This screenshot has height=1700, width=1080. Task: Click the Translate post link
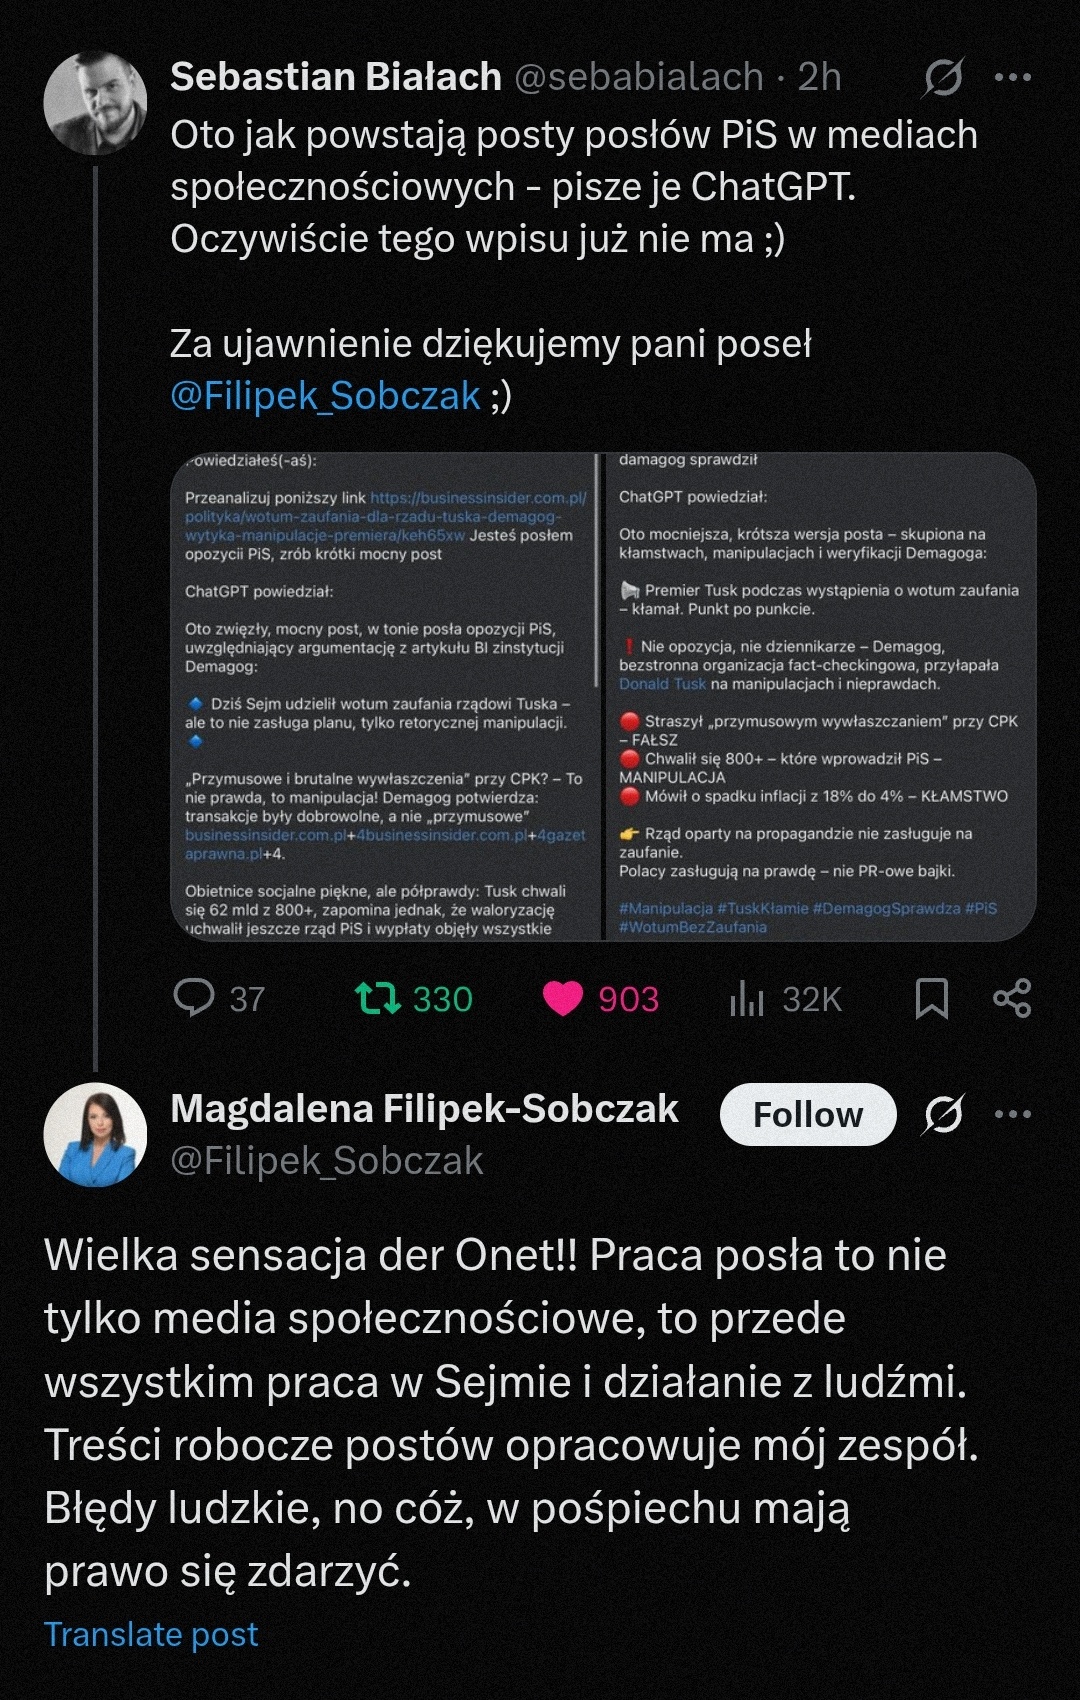(151, 1634)
